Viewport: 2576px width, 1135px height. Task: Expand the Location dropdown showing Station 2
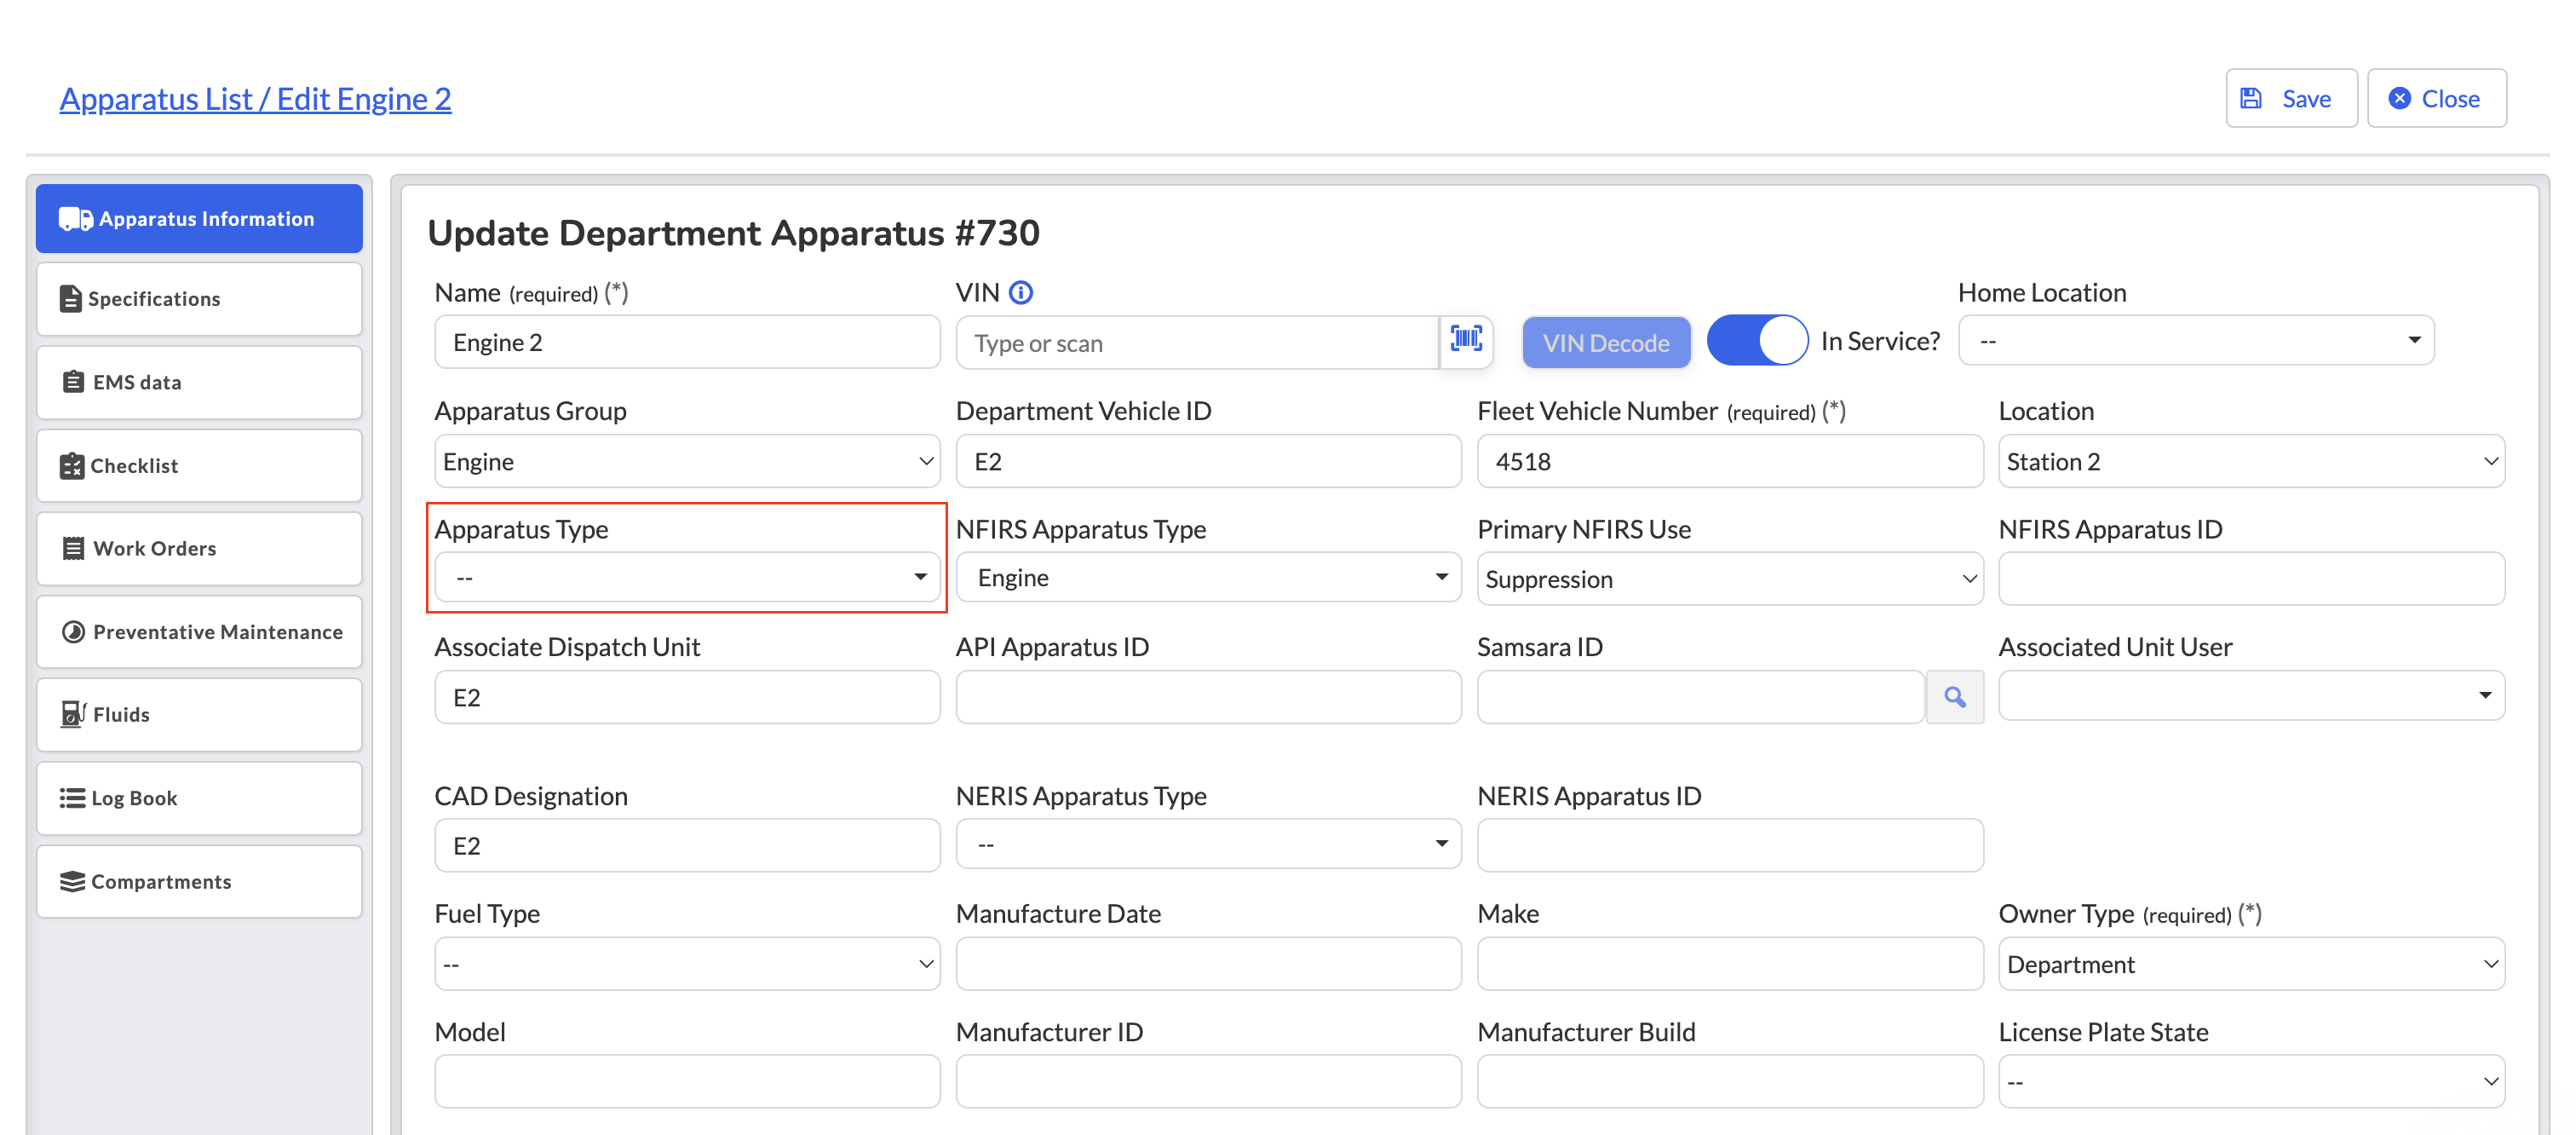coord(2251,461)
